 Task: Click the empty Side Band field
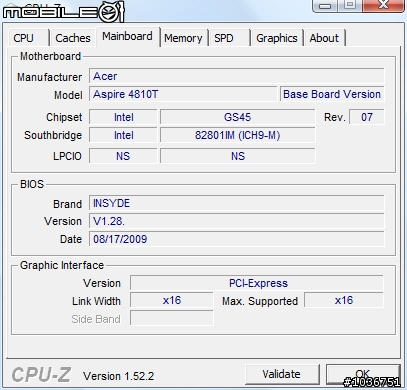point(172,319)
